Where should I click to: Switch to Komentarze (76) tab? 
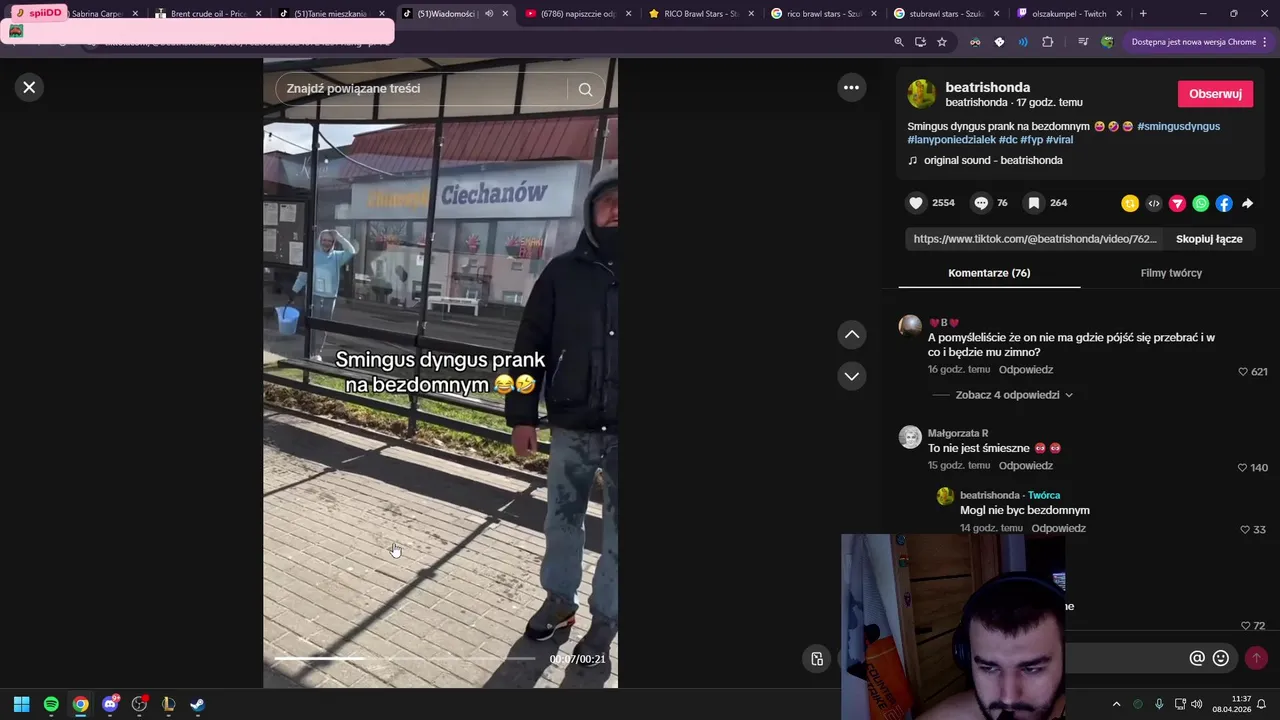(989, 273)
